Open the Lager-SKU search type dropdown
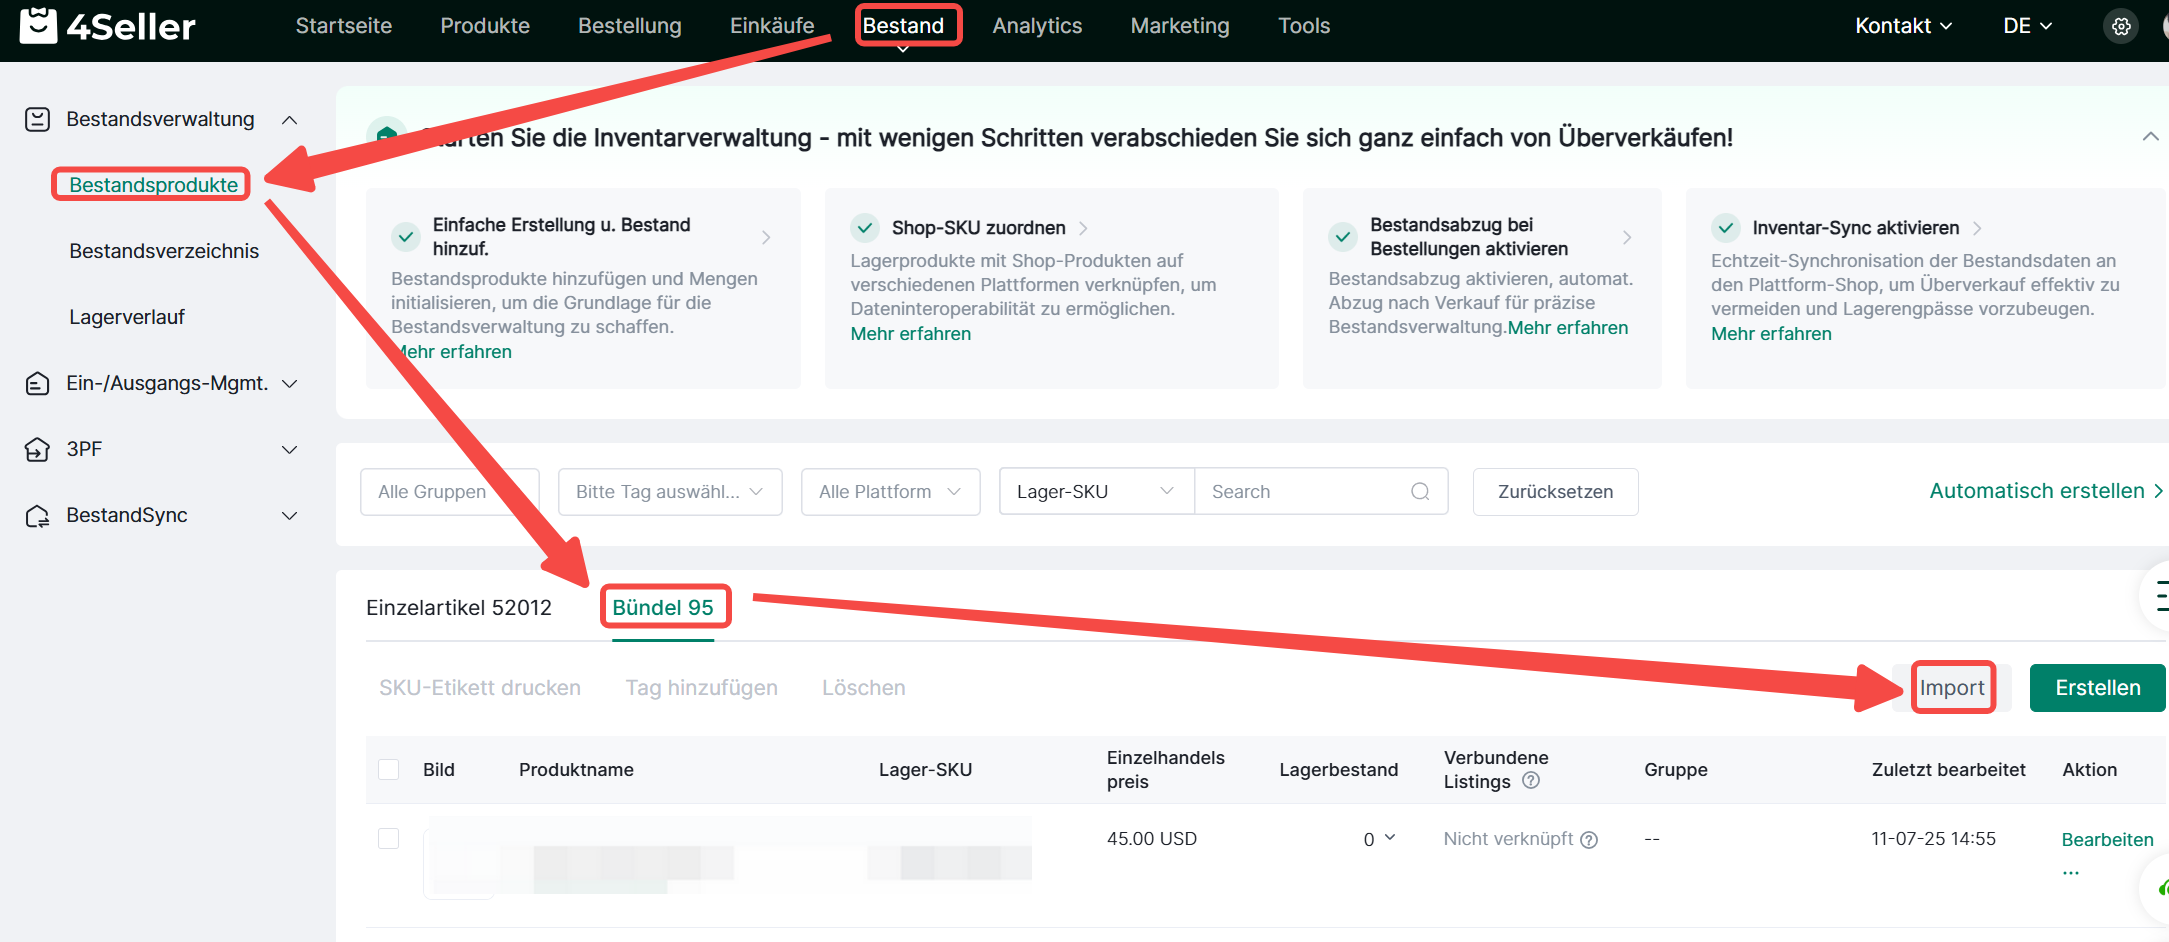 pyautogui.click(x=1095, y=492)
